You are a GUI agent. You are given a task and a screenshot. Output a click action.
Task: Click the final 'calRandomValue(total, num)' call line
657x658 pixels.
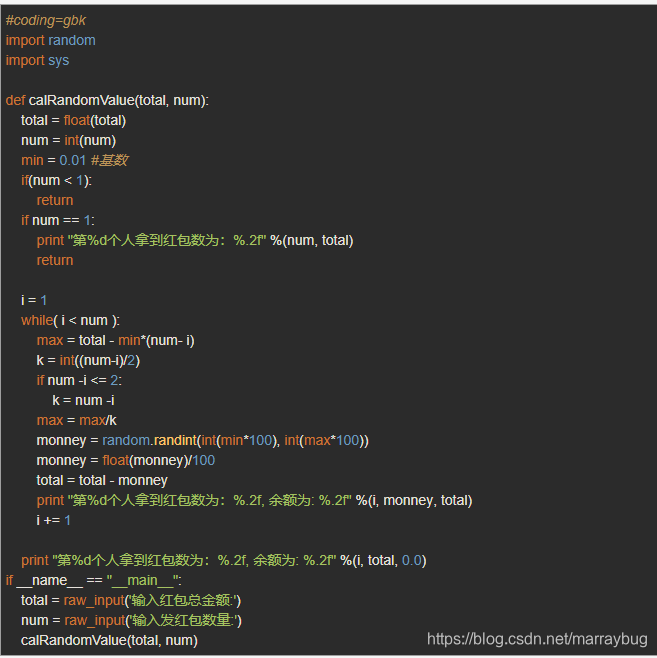click(x=109, y=641)
